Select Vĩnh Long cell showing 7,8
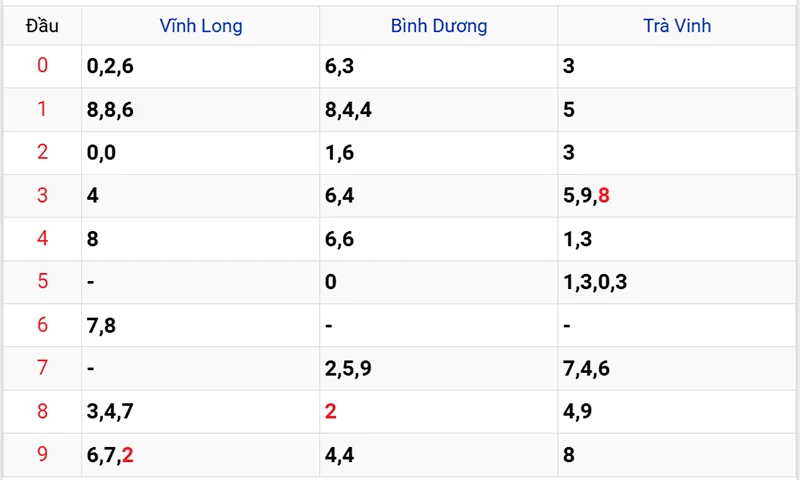Image resolution: width=800 pixels, height=480 pixels. [102, 325]
